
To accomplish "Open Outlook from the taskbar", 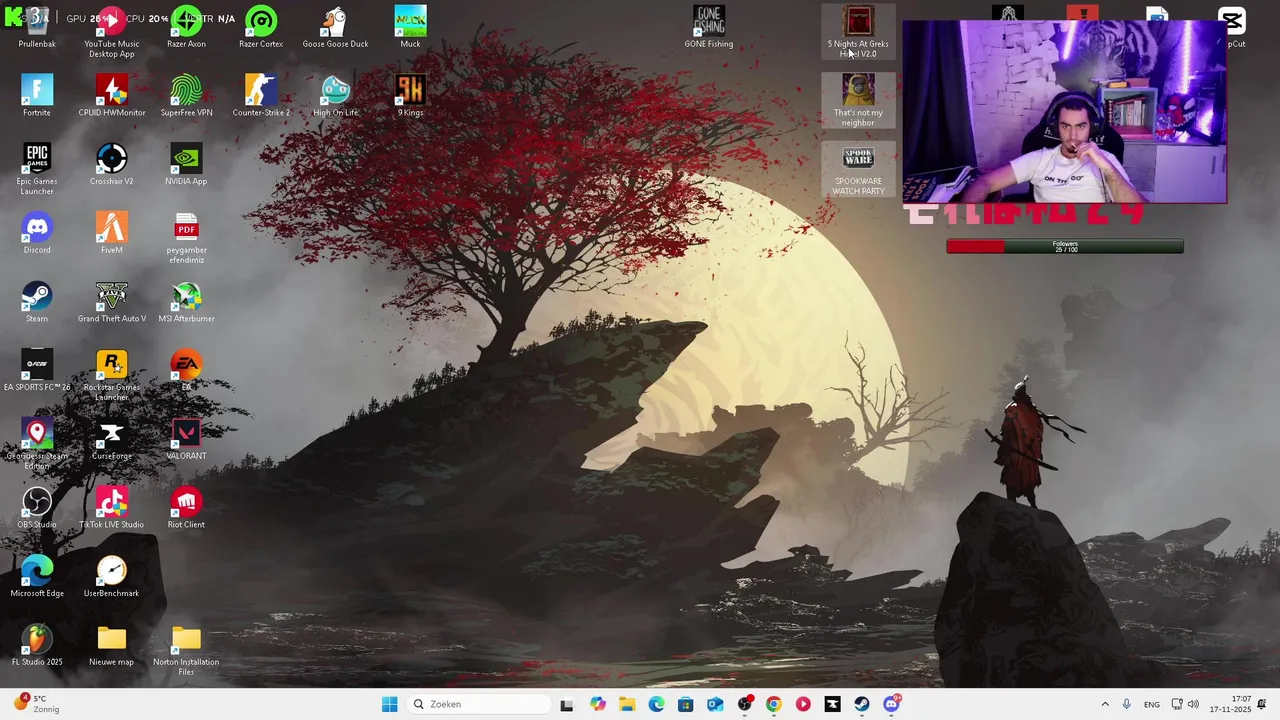I will 715,704.
